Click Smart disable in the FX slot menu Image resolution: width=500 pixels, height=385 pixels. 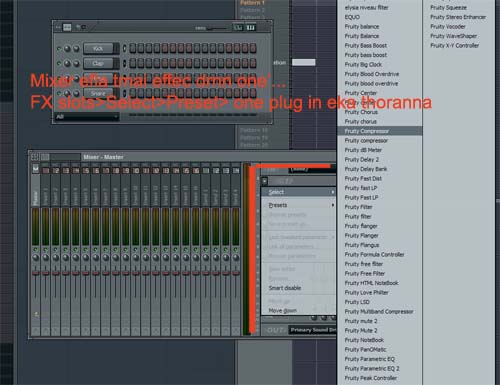click(285, 288)
